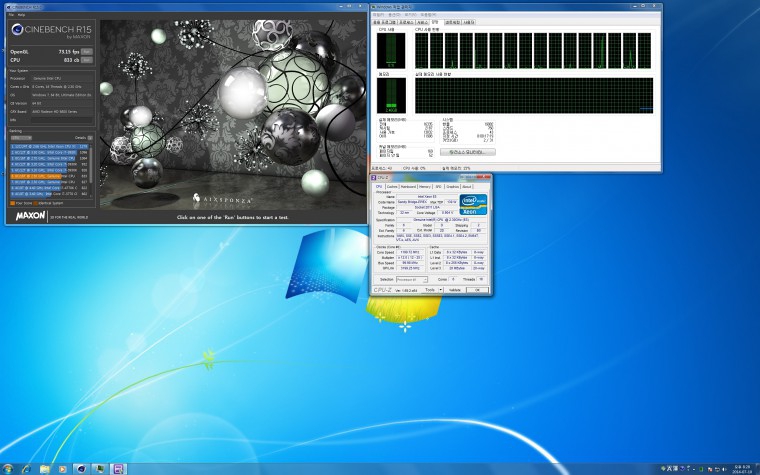Switch to the Graphics tab in CPU-Z
This screenshot has width=760, height=475.
452,187
